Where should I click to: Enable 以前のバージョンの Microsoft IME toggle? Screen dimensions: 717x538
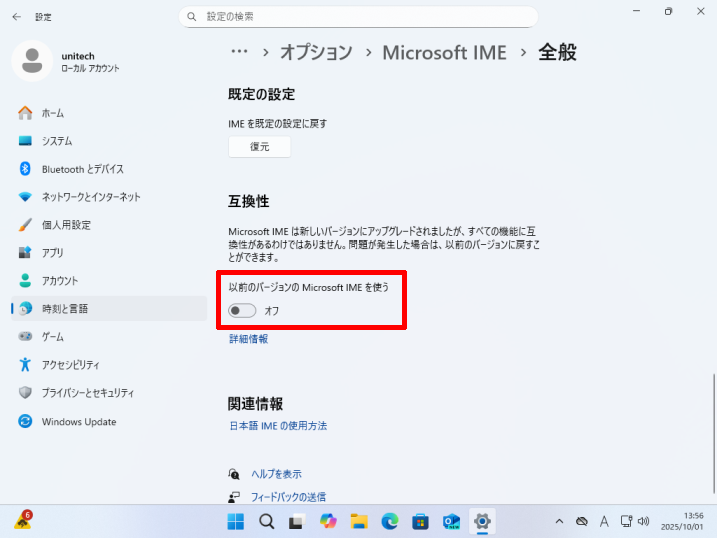242,311
